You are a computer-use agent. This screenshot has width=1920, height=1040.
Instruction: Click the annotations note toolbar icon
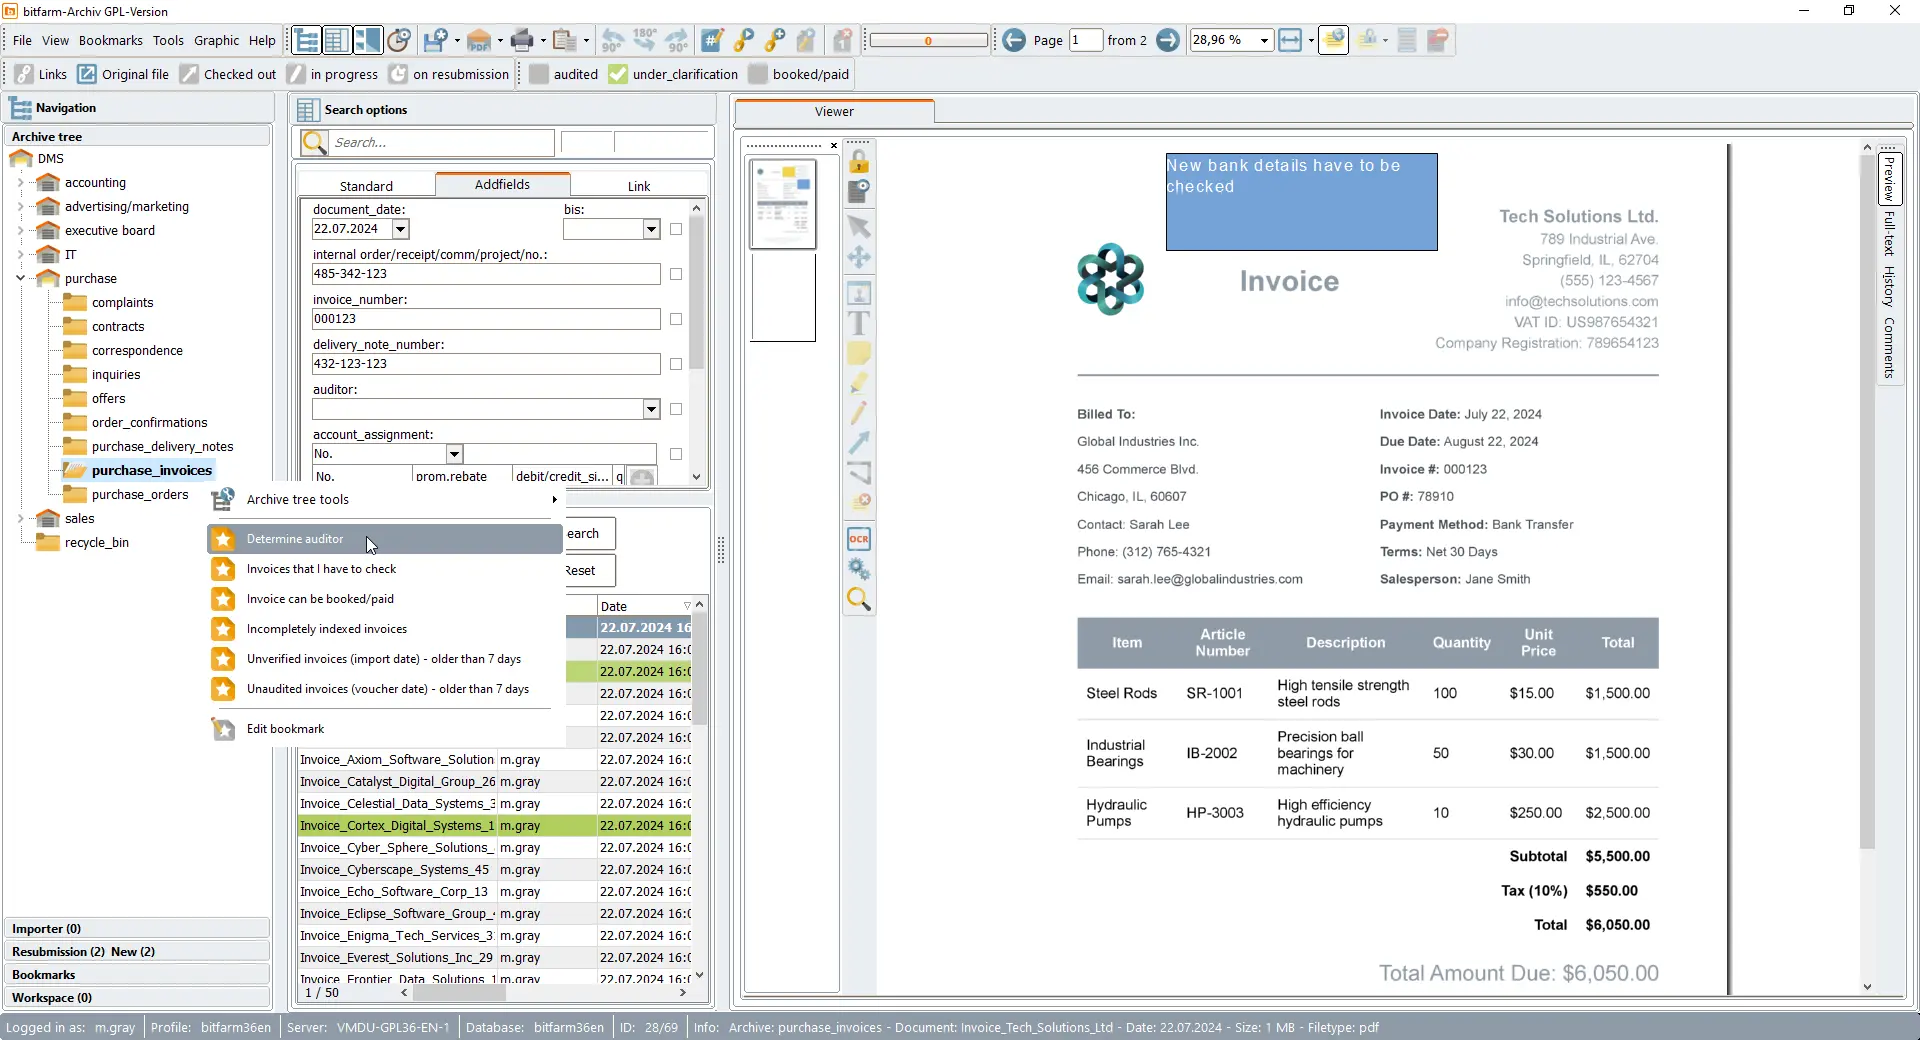point(1333,40)
